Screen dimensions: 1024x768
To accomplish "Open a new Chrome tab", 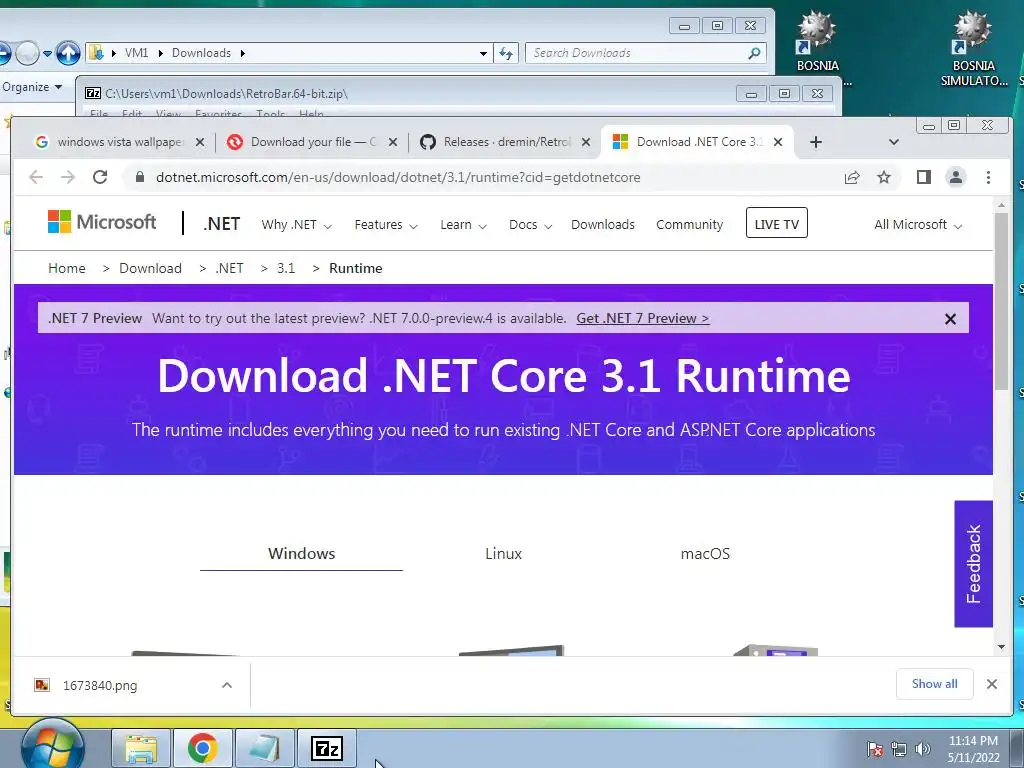I will click(816, 142).
